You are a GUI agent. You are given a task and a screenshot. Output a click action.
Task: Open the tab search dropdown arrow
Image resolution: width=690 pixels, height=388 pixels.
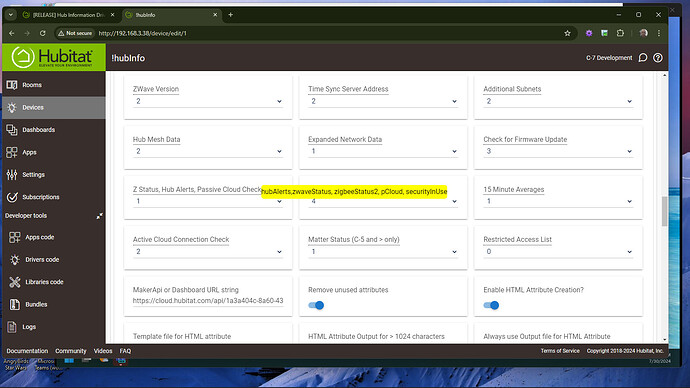click(x=11, y=15)
